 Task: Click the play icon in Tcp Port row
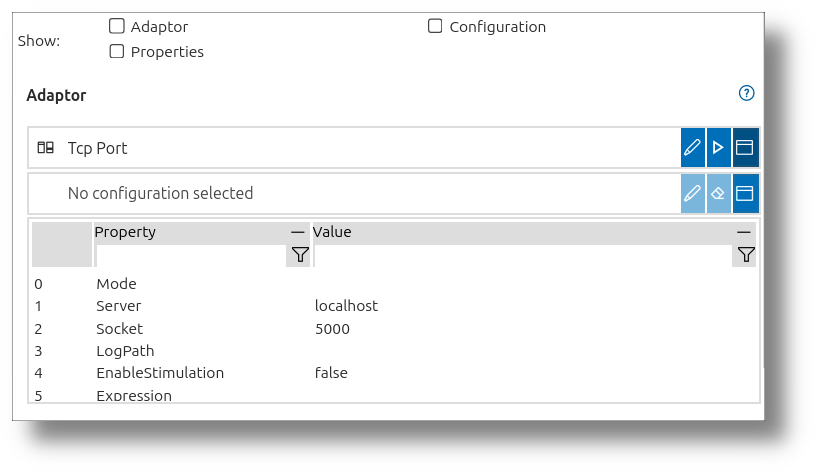click(x=719, y=147)
